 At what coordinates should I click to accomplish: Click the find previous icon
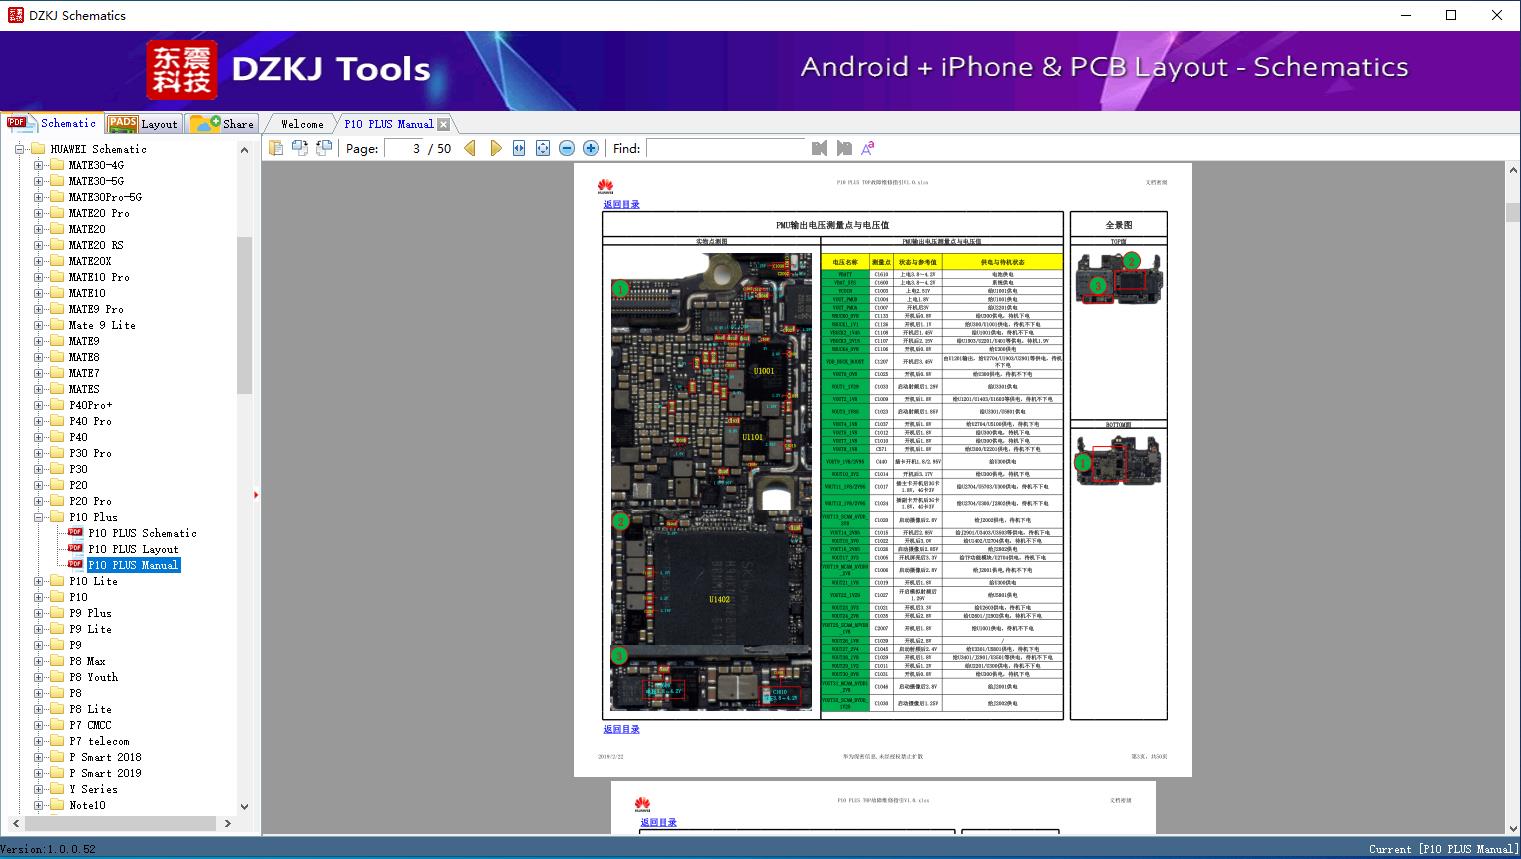[819, 148]
